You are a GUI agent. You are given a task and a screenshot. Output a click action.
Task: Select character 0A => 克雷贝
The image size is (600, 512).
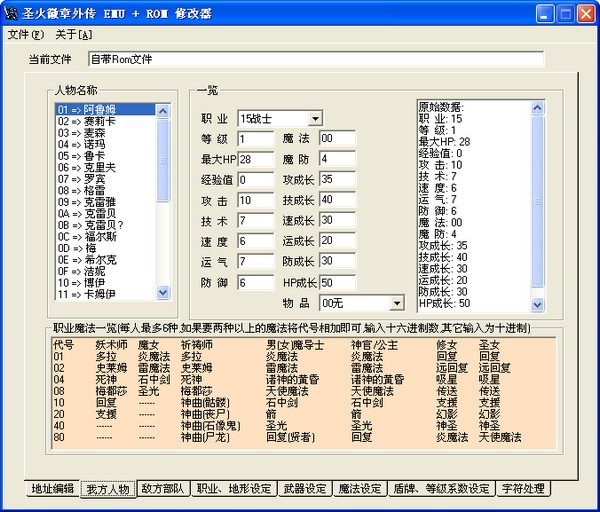[x=106, y=213]
